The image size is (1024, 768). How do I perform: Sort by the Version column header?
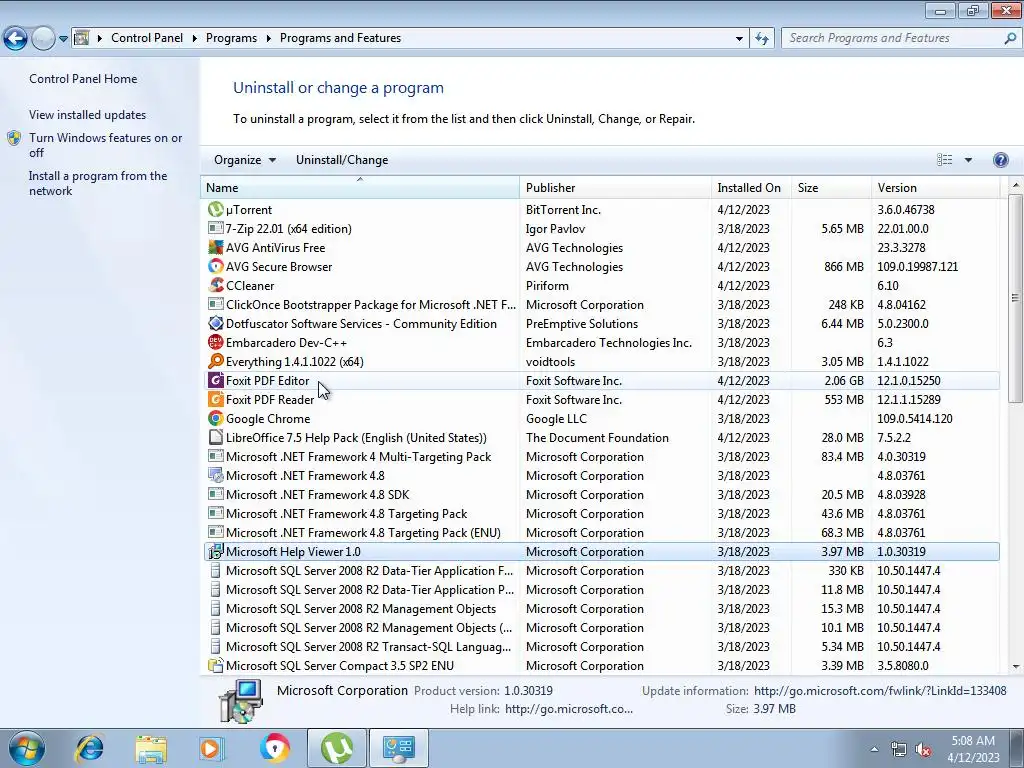click(935, 187)
